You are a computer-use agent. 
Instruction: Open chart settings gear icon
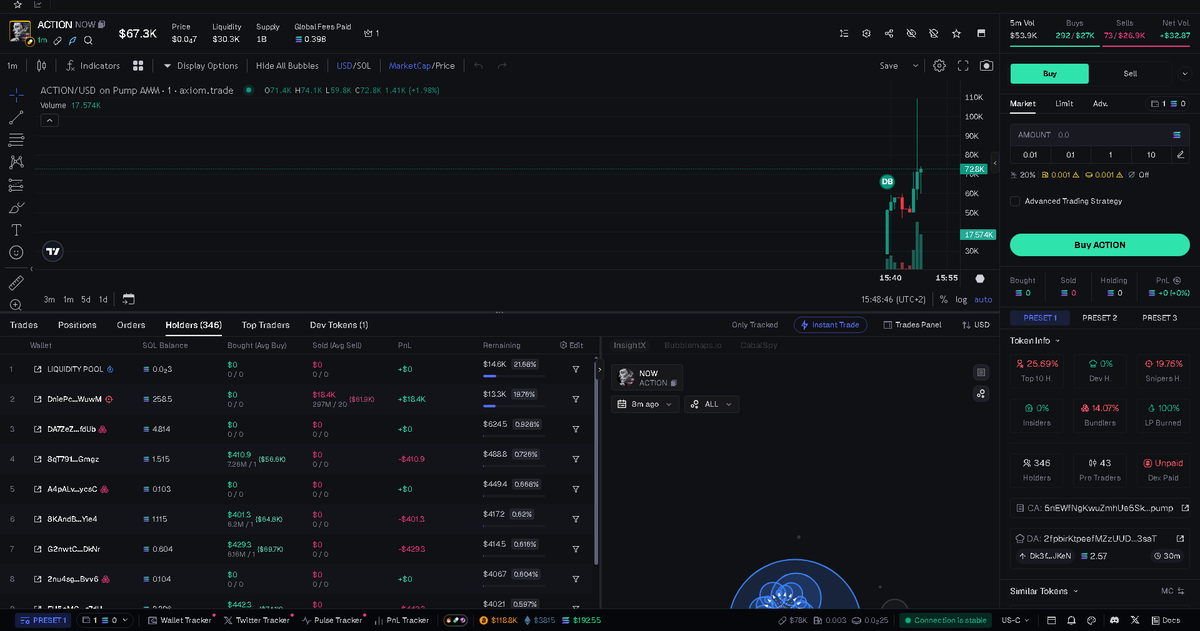pos(939,66)
